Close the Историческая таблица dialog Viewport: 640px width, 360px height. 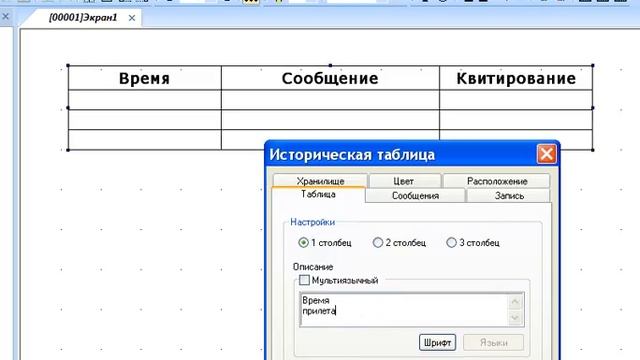coord(547,154)
